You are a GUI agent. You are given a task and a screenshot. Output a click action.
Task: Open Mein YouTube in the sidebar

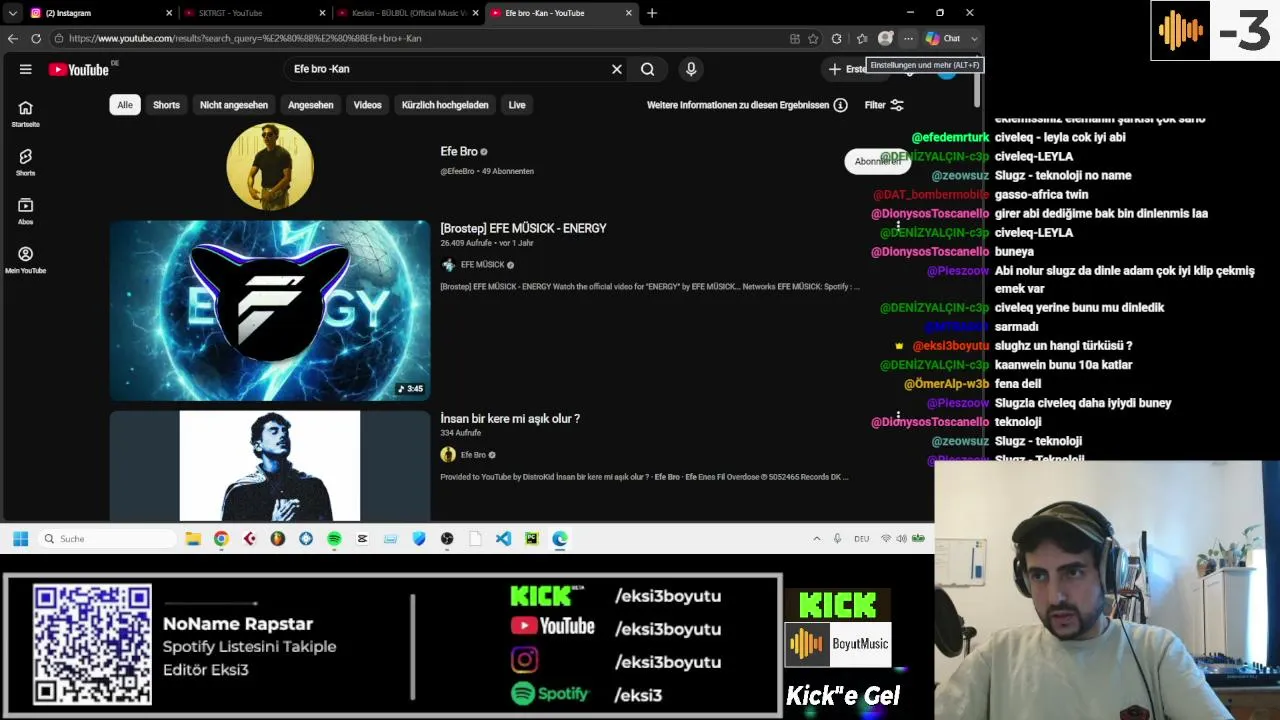pos(26,259)
